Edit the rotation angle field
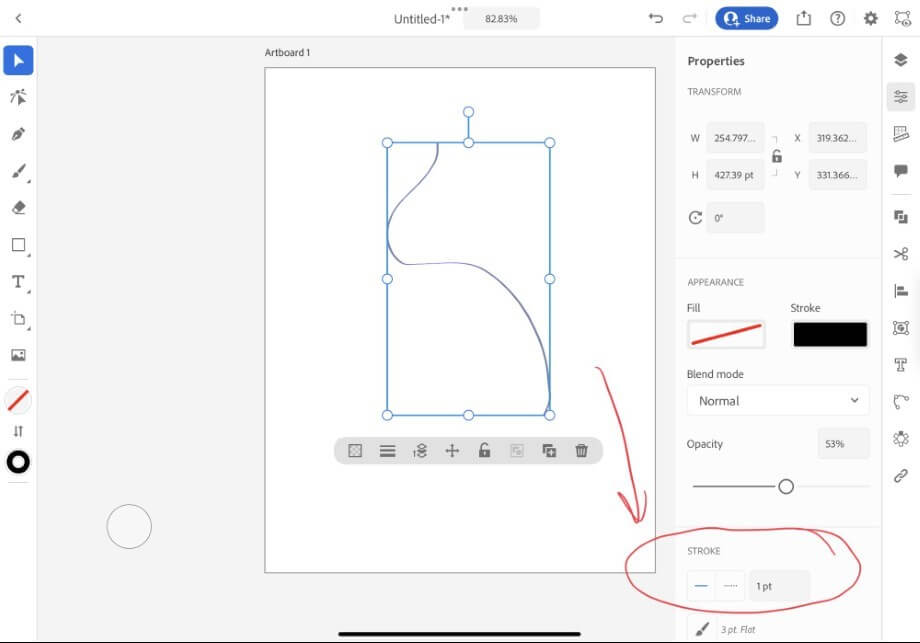The height and width of the screenshot is (643, 920). pos(735,218)
